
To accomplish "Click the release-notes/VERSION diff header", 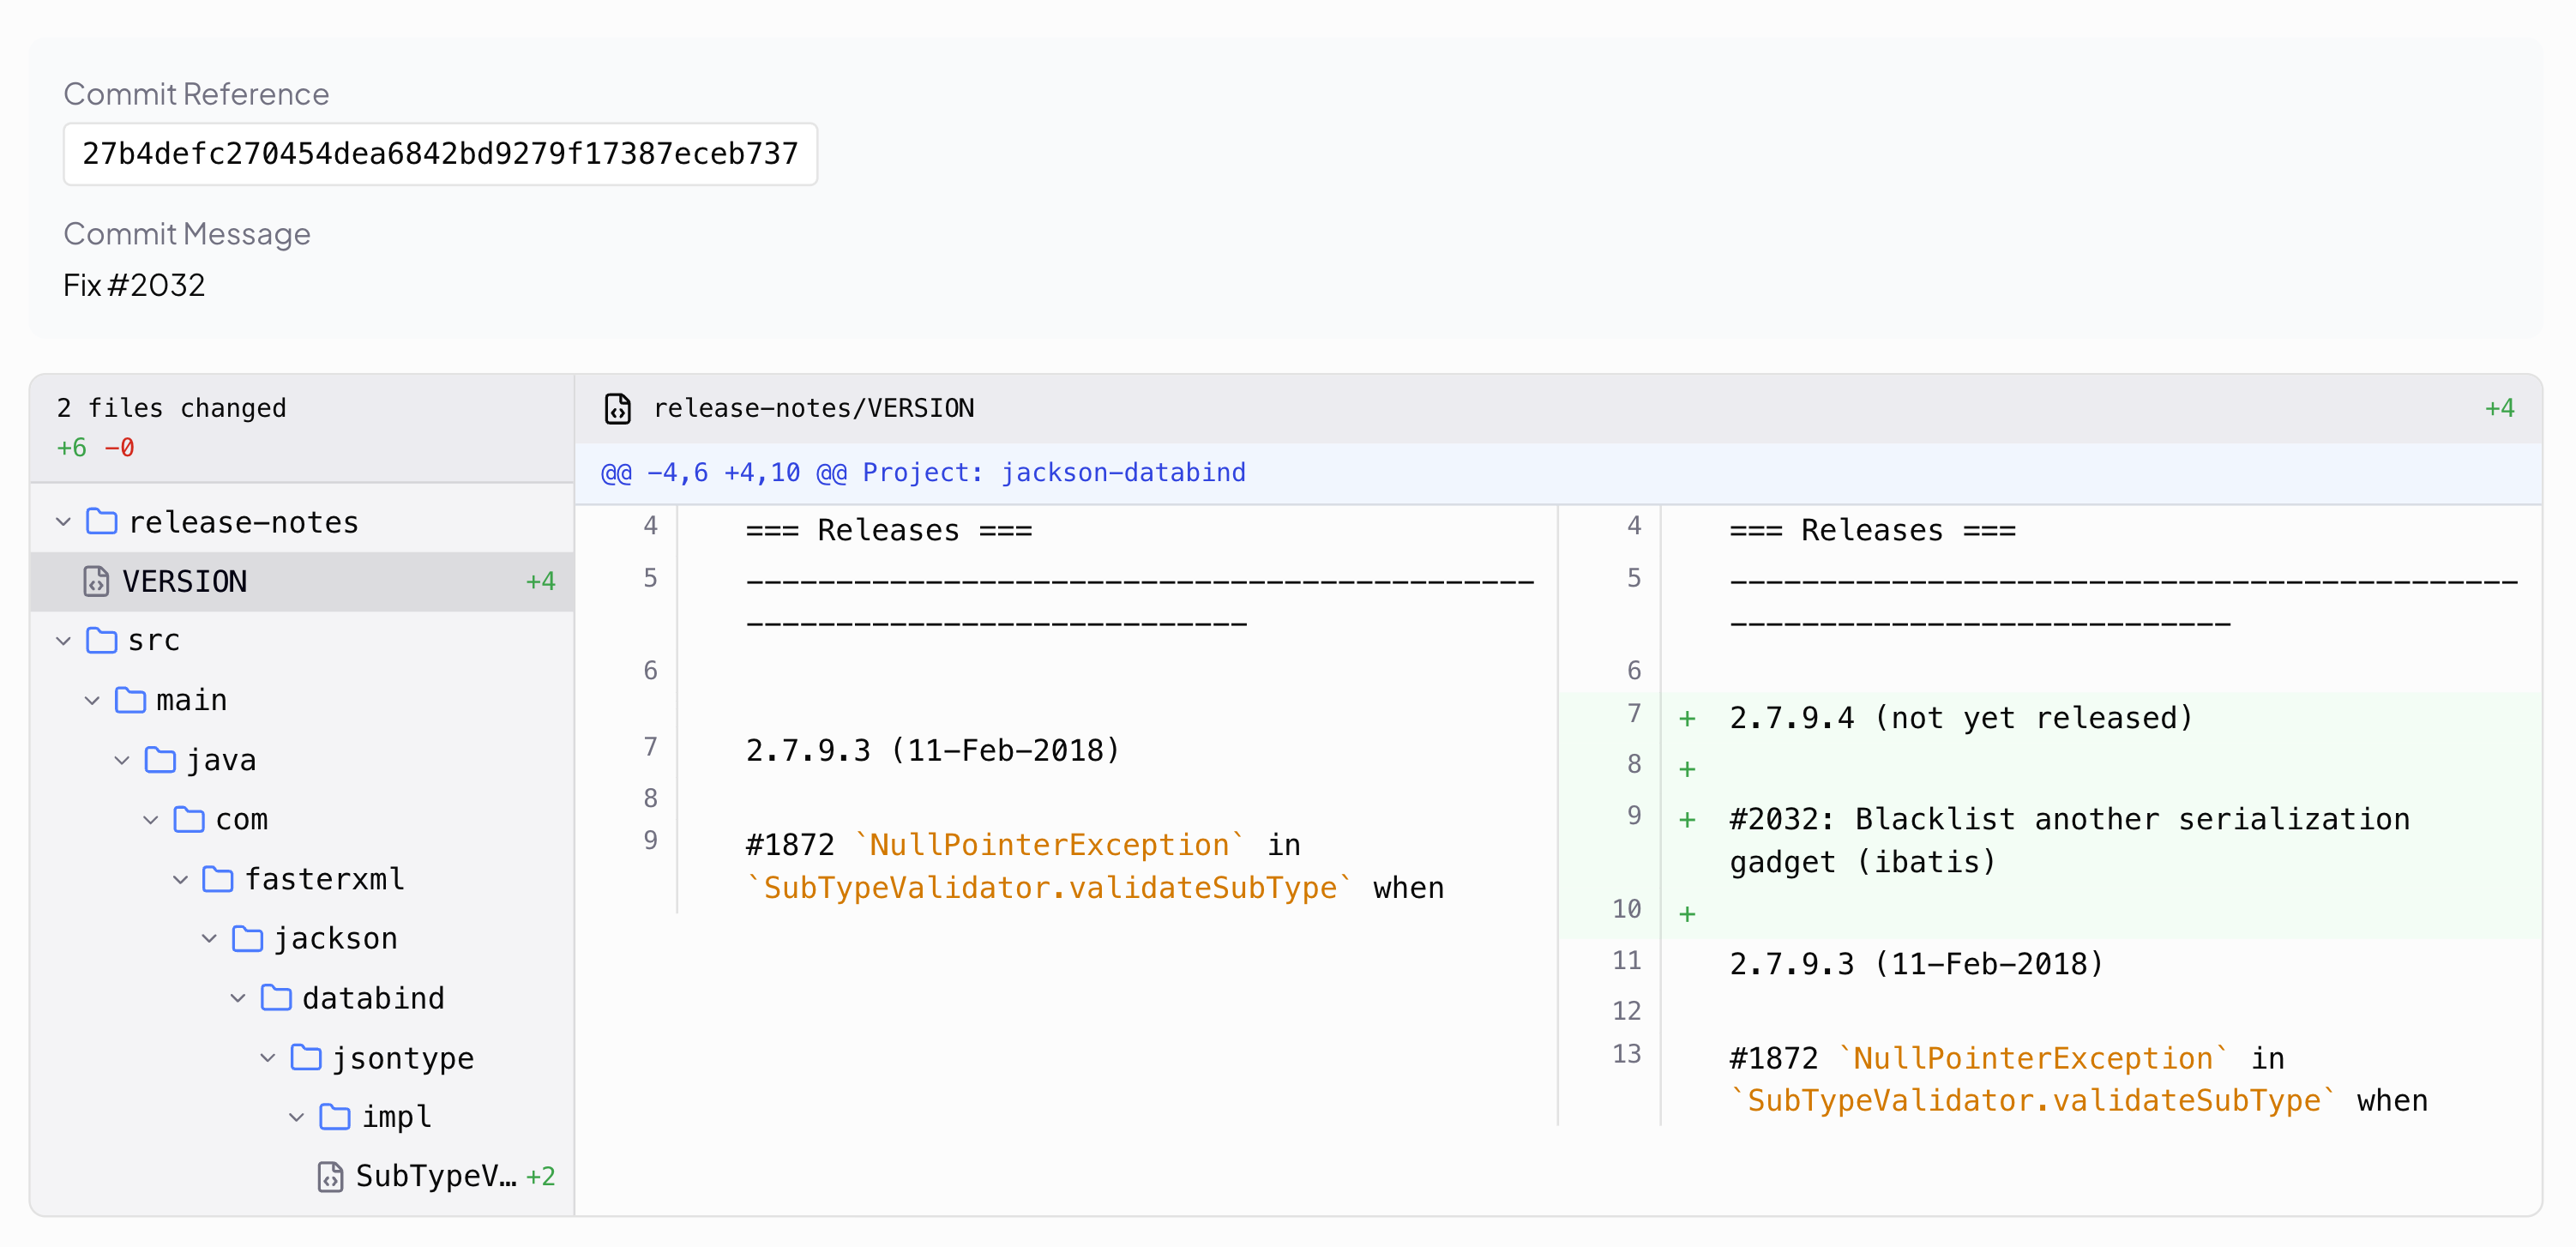I will coord(813,408).
